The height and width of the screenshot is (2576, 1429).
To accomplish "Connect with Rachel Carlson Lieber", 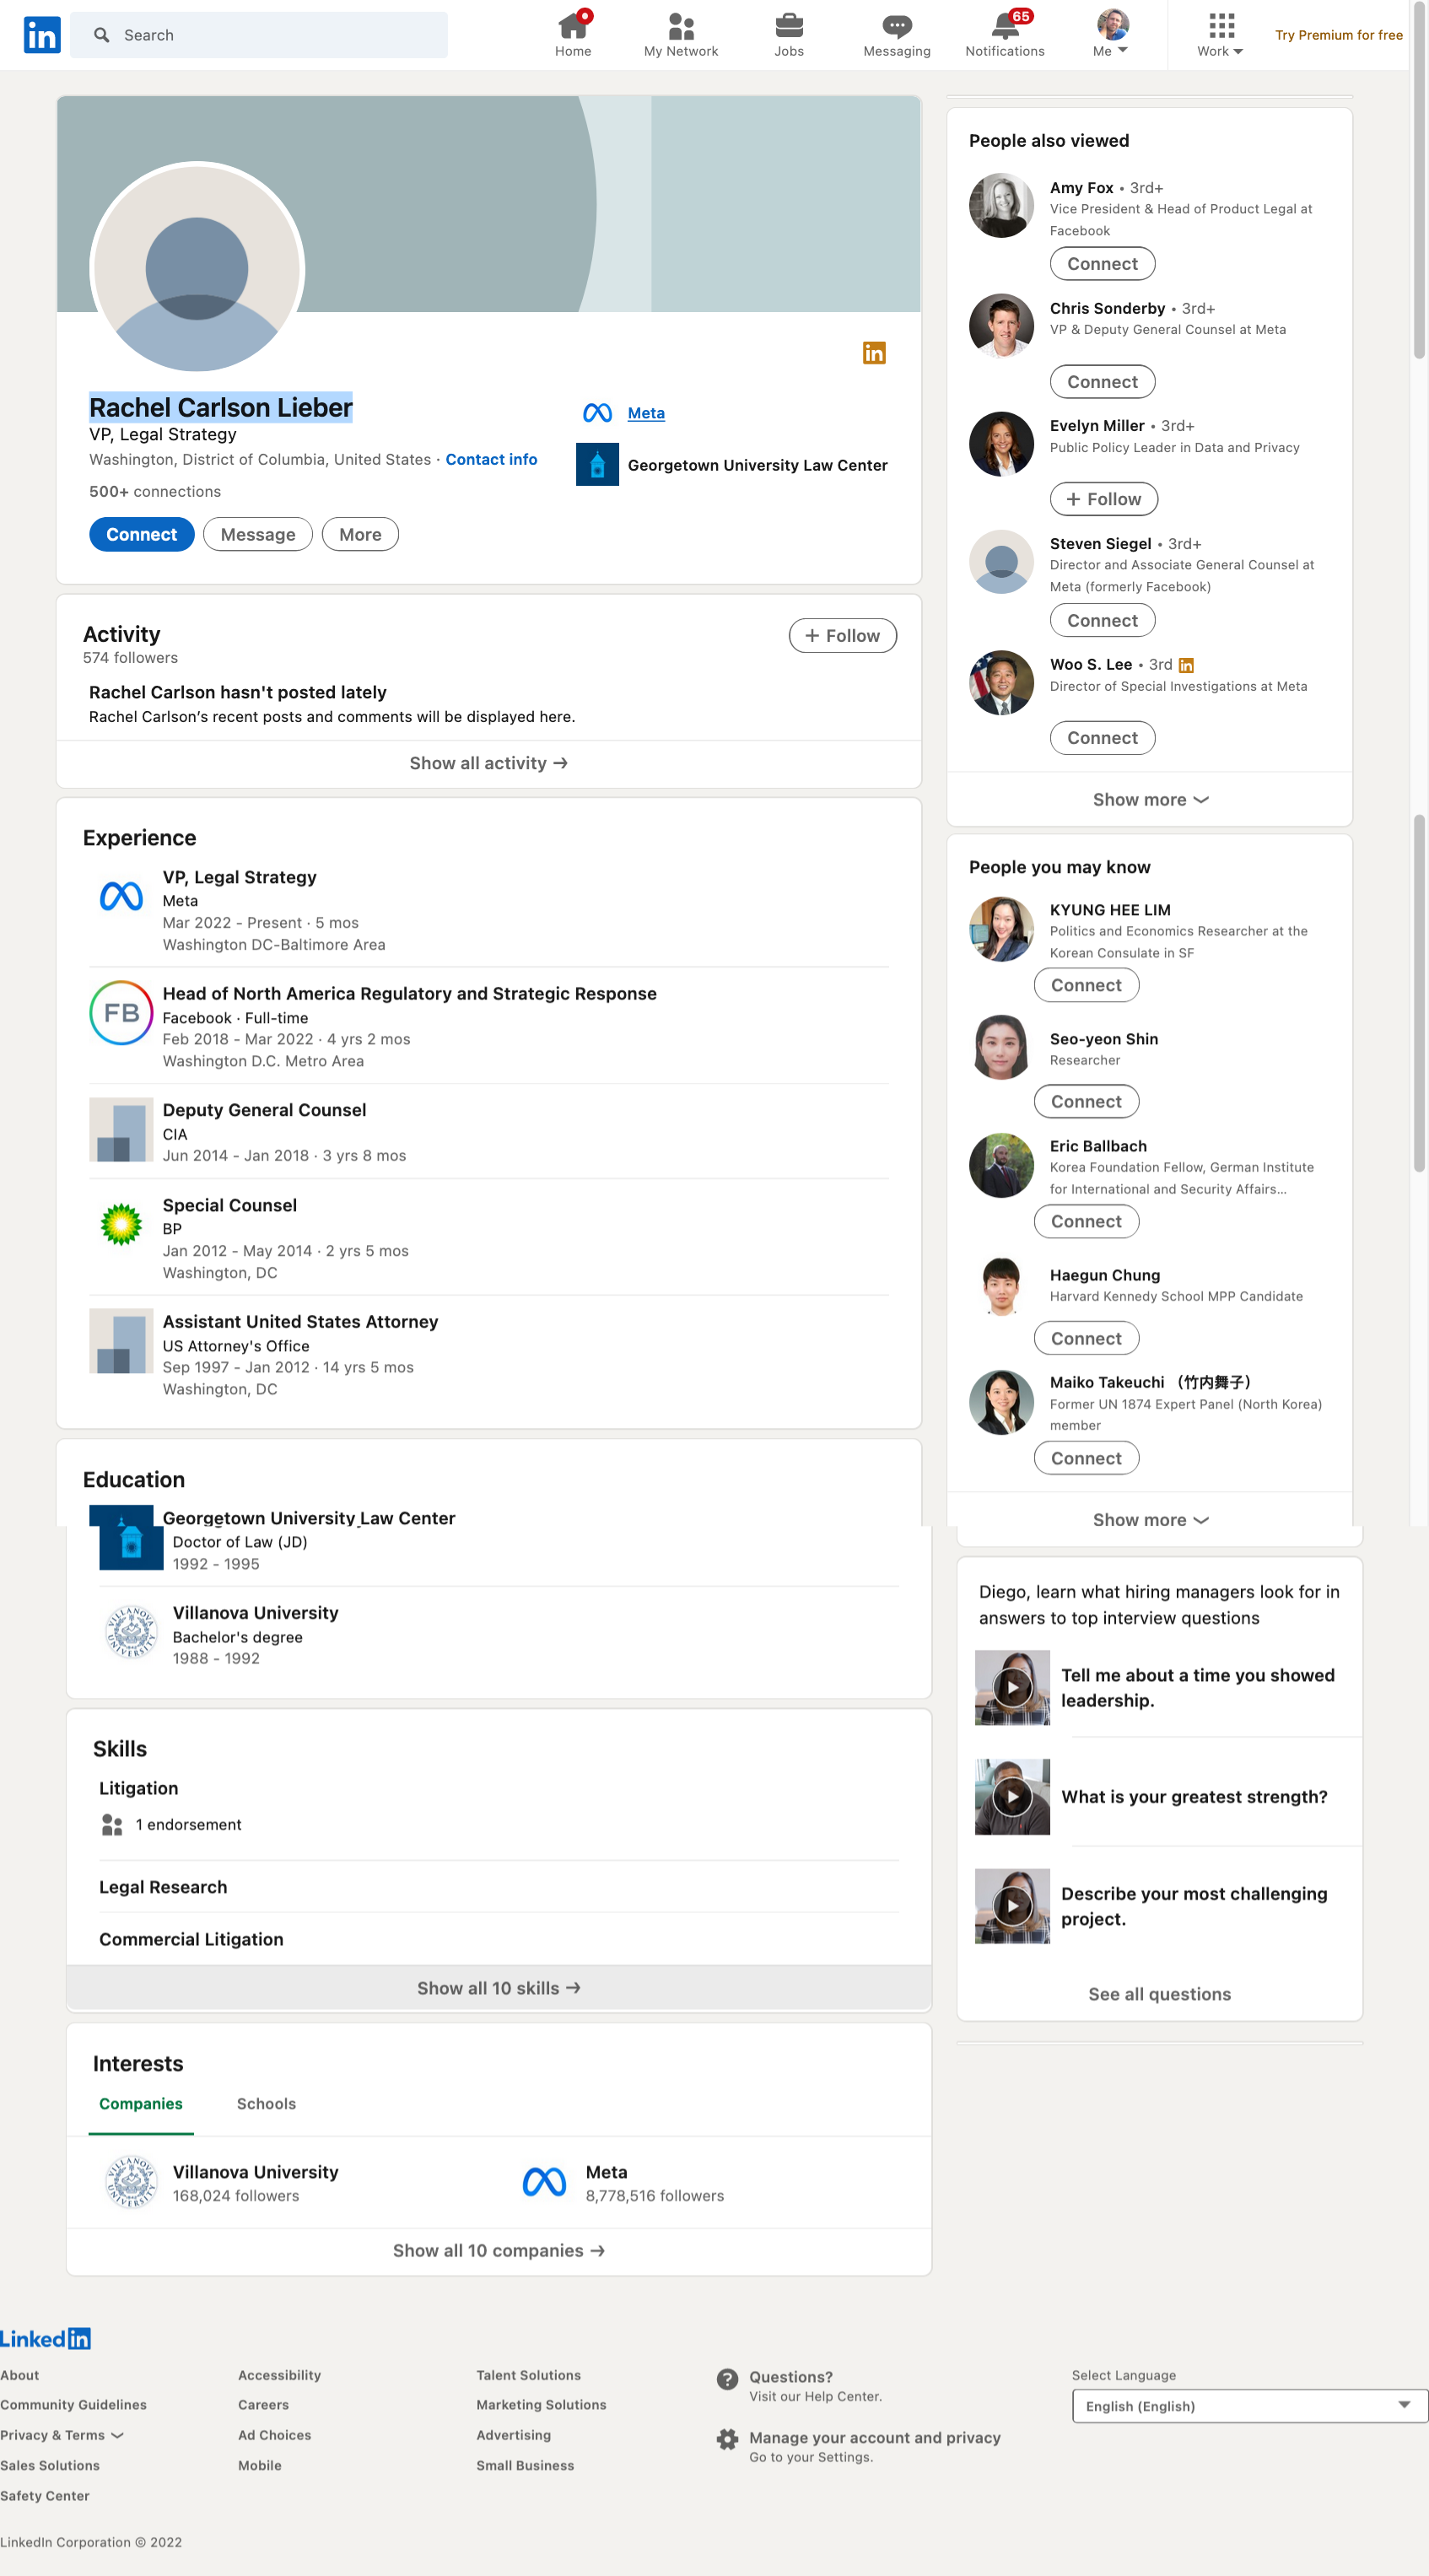I will point(141,535).
